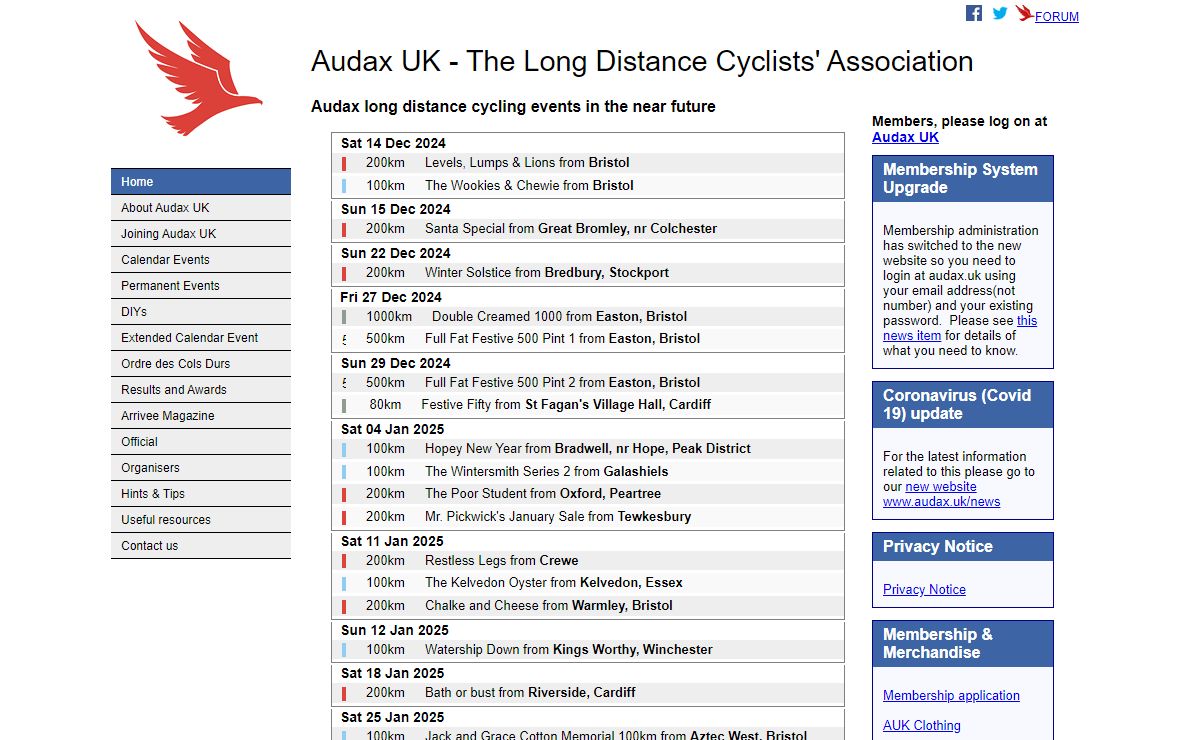Viewport: 1200px width, 740px height.
Task: Select DIYs in the side menu
Action: pos(201,312)
